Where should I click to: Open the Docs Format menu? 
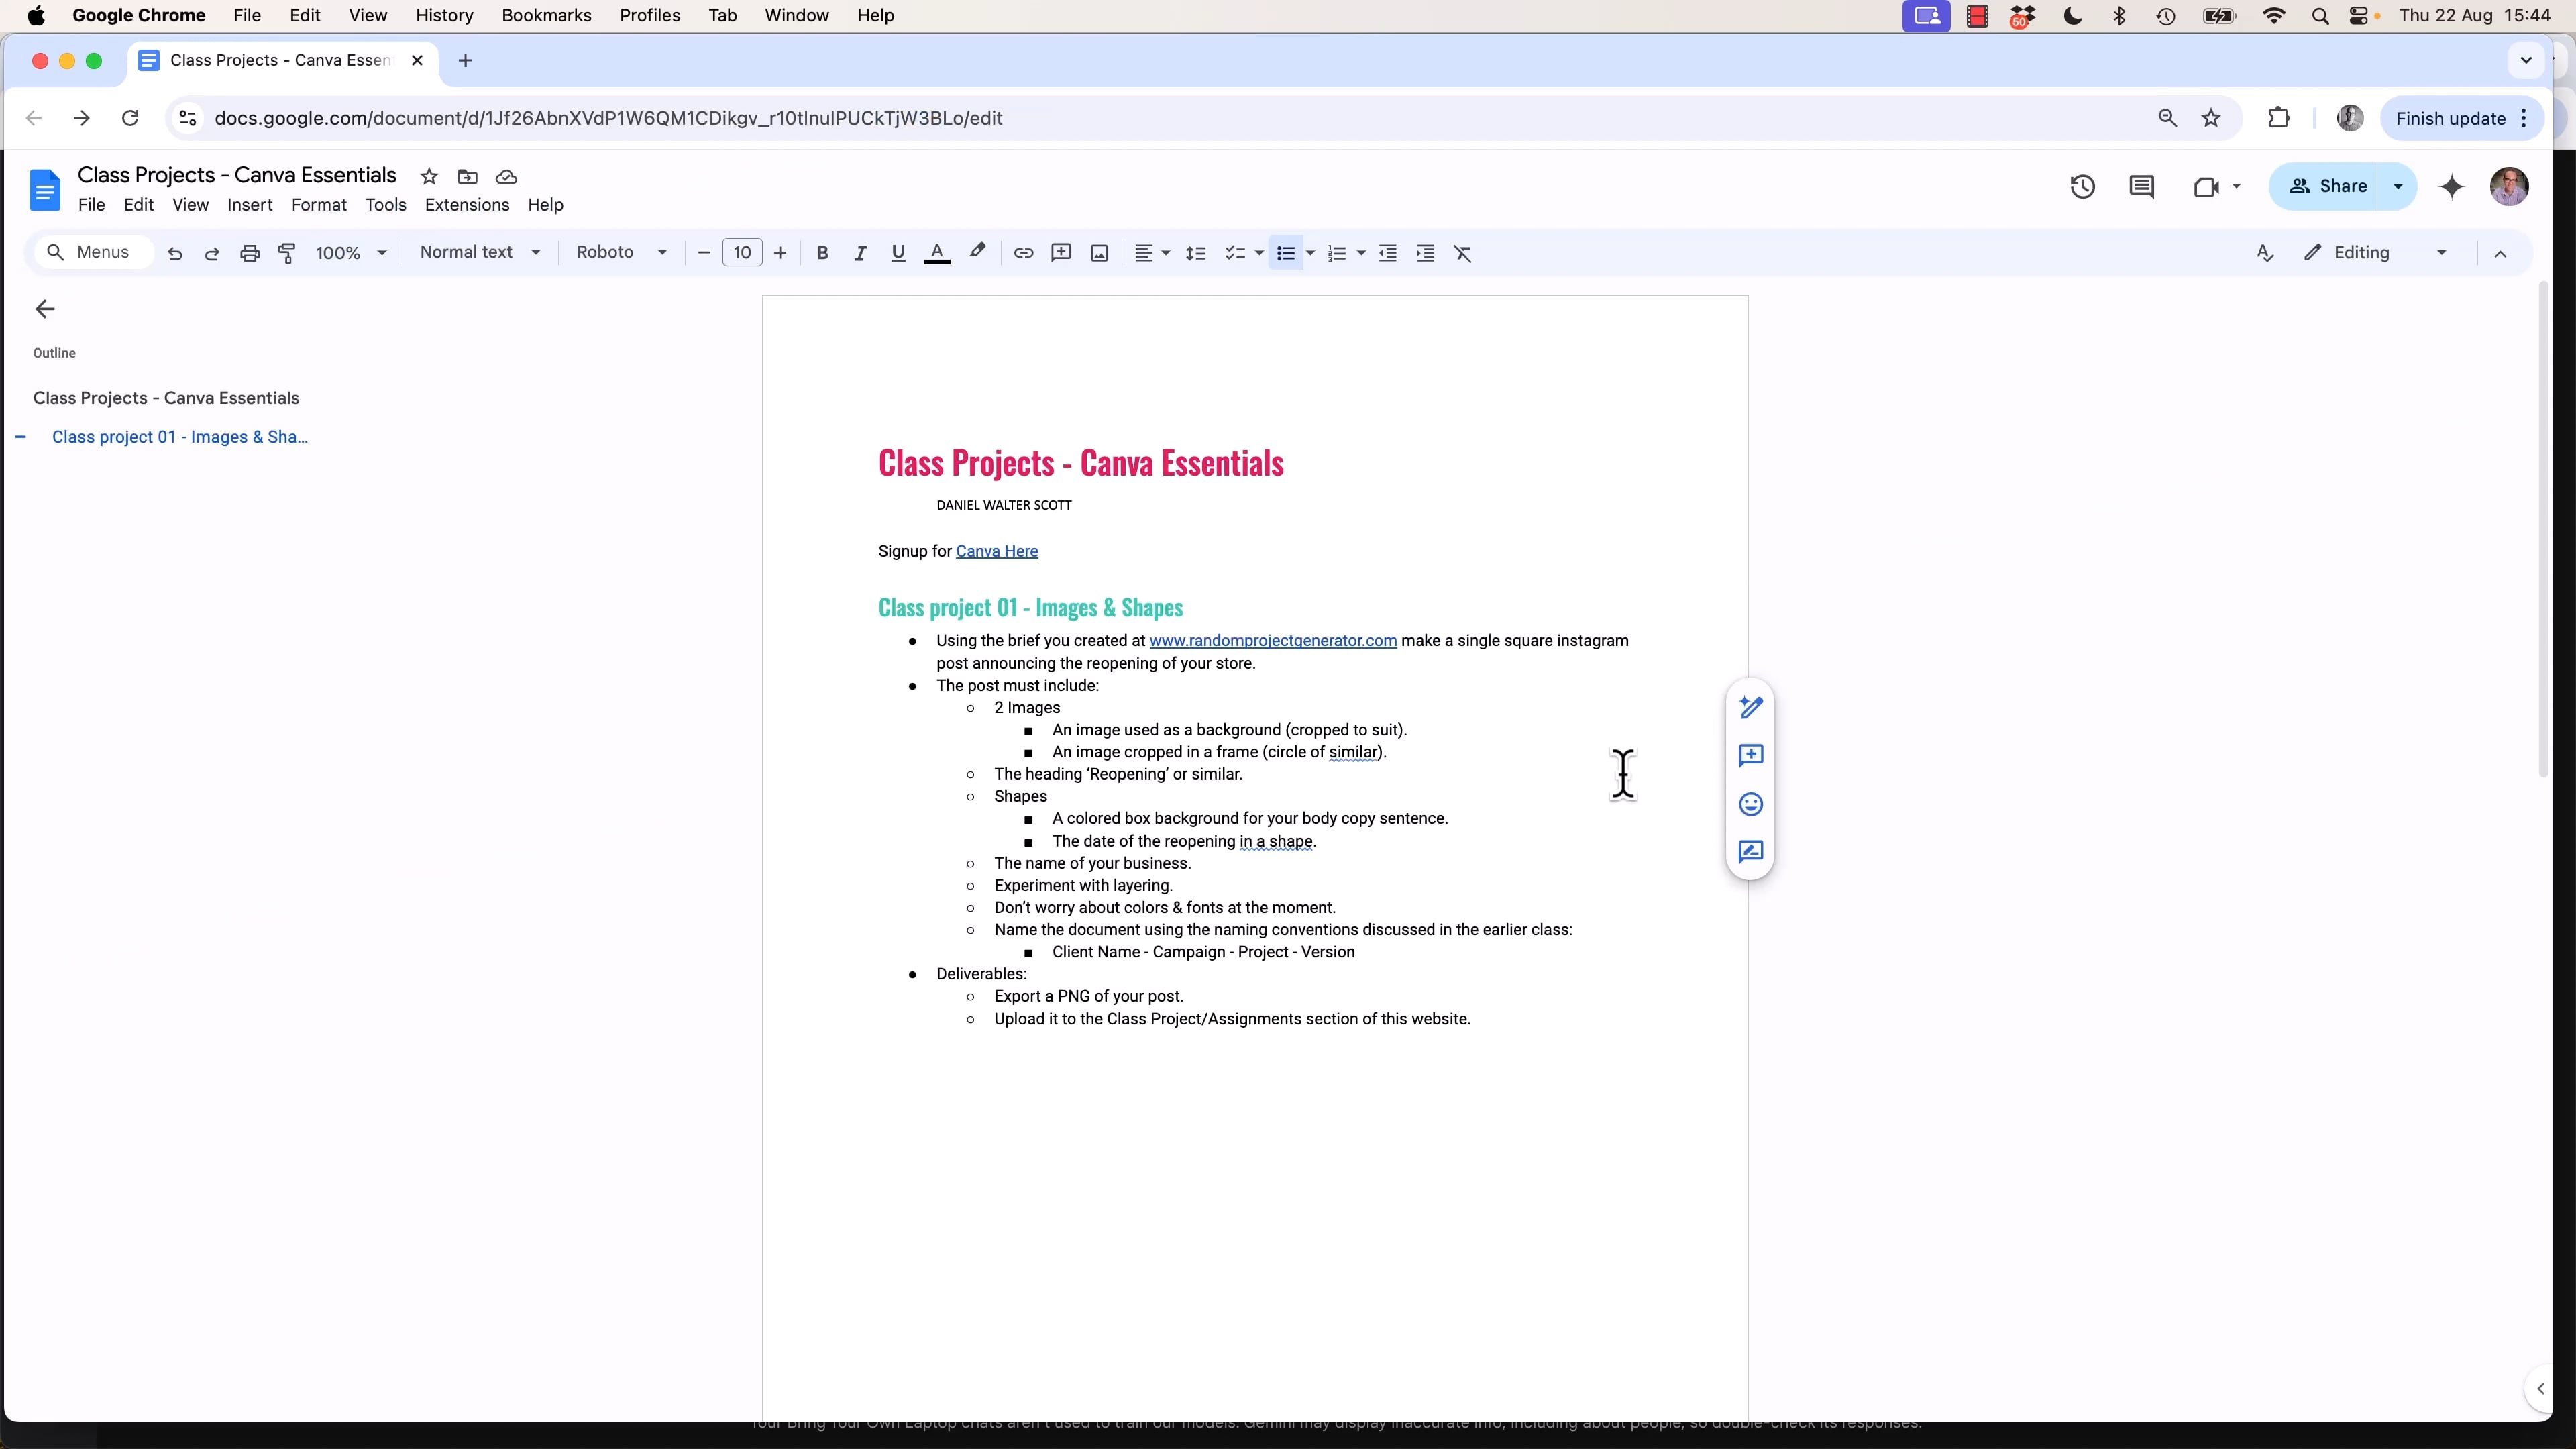(319, 205)
